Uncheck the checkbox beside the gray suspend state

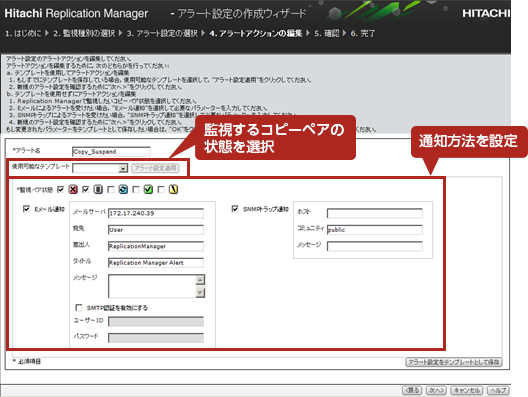pyautogui.click(x=86, y=190)
